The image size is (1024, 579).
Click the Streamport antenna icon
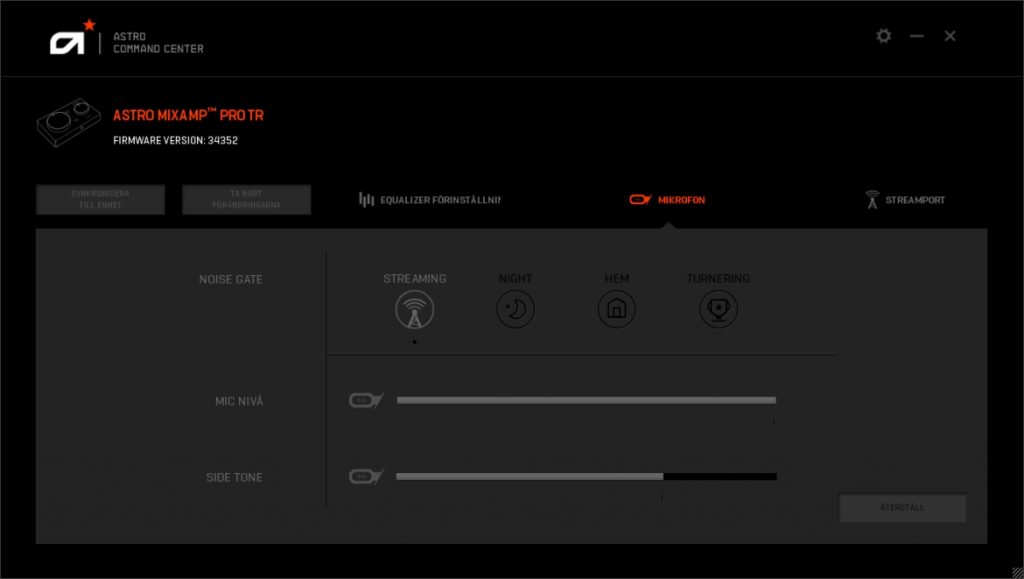click(x=872, y=200)
